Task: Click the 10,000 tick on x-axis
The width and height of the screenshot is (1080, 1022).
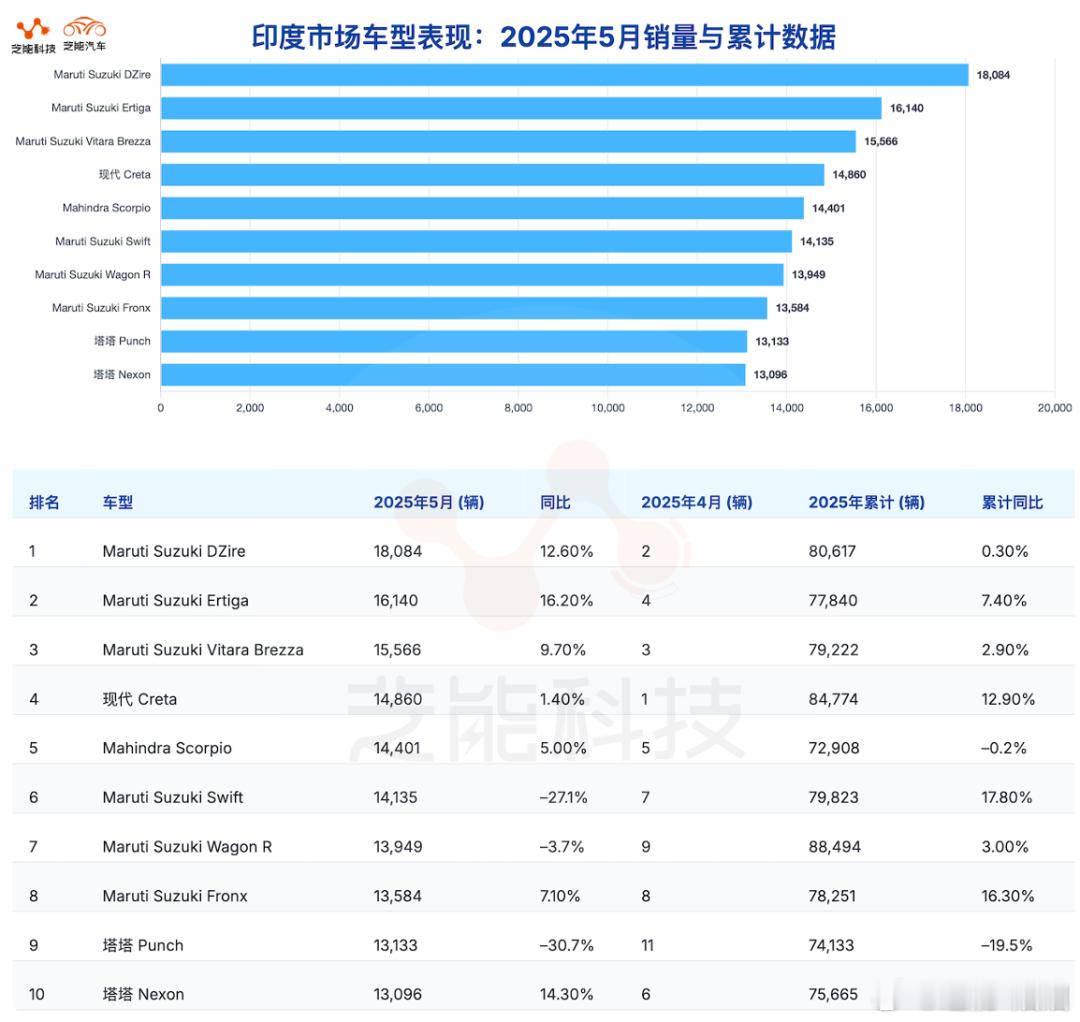Action: (x=608, y=408)
